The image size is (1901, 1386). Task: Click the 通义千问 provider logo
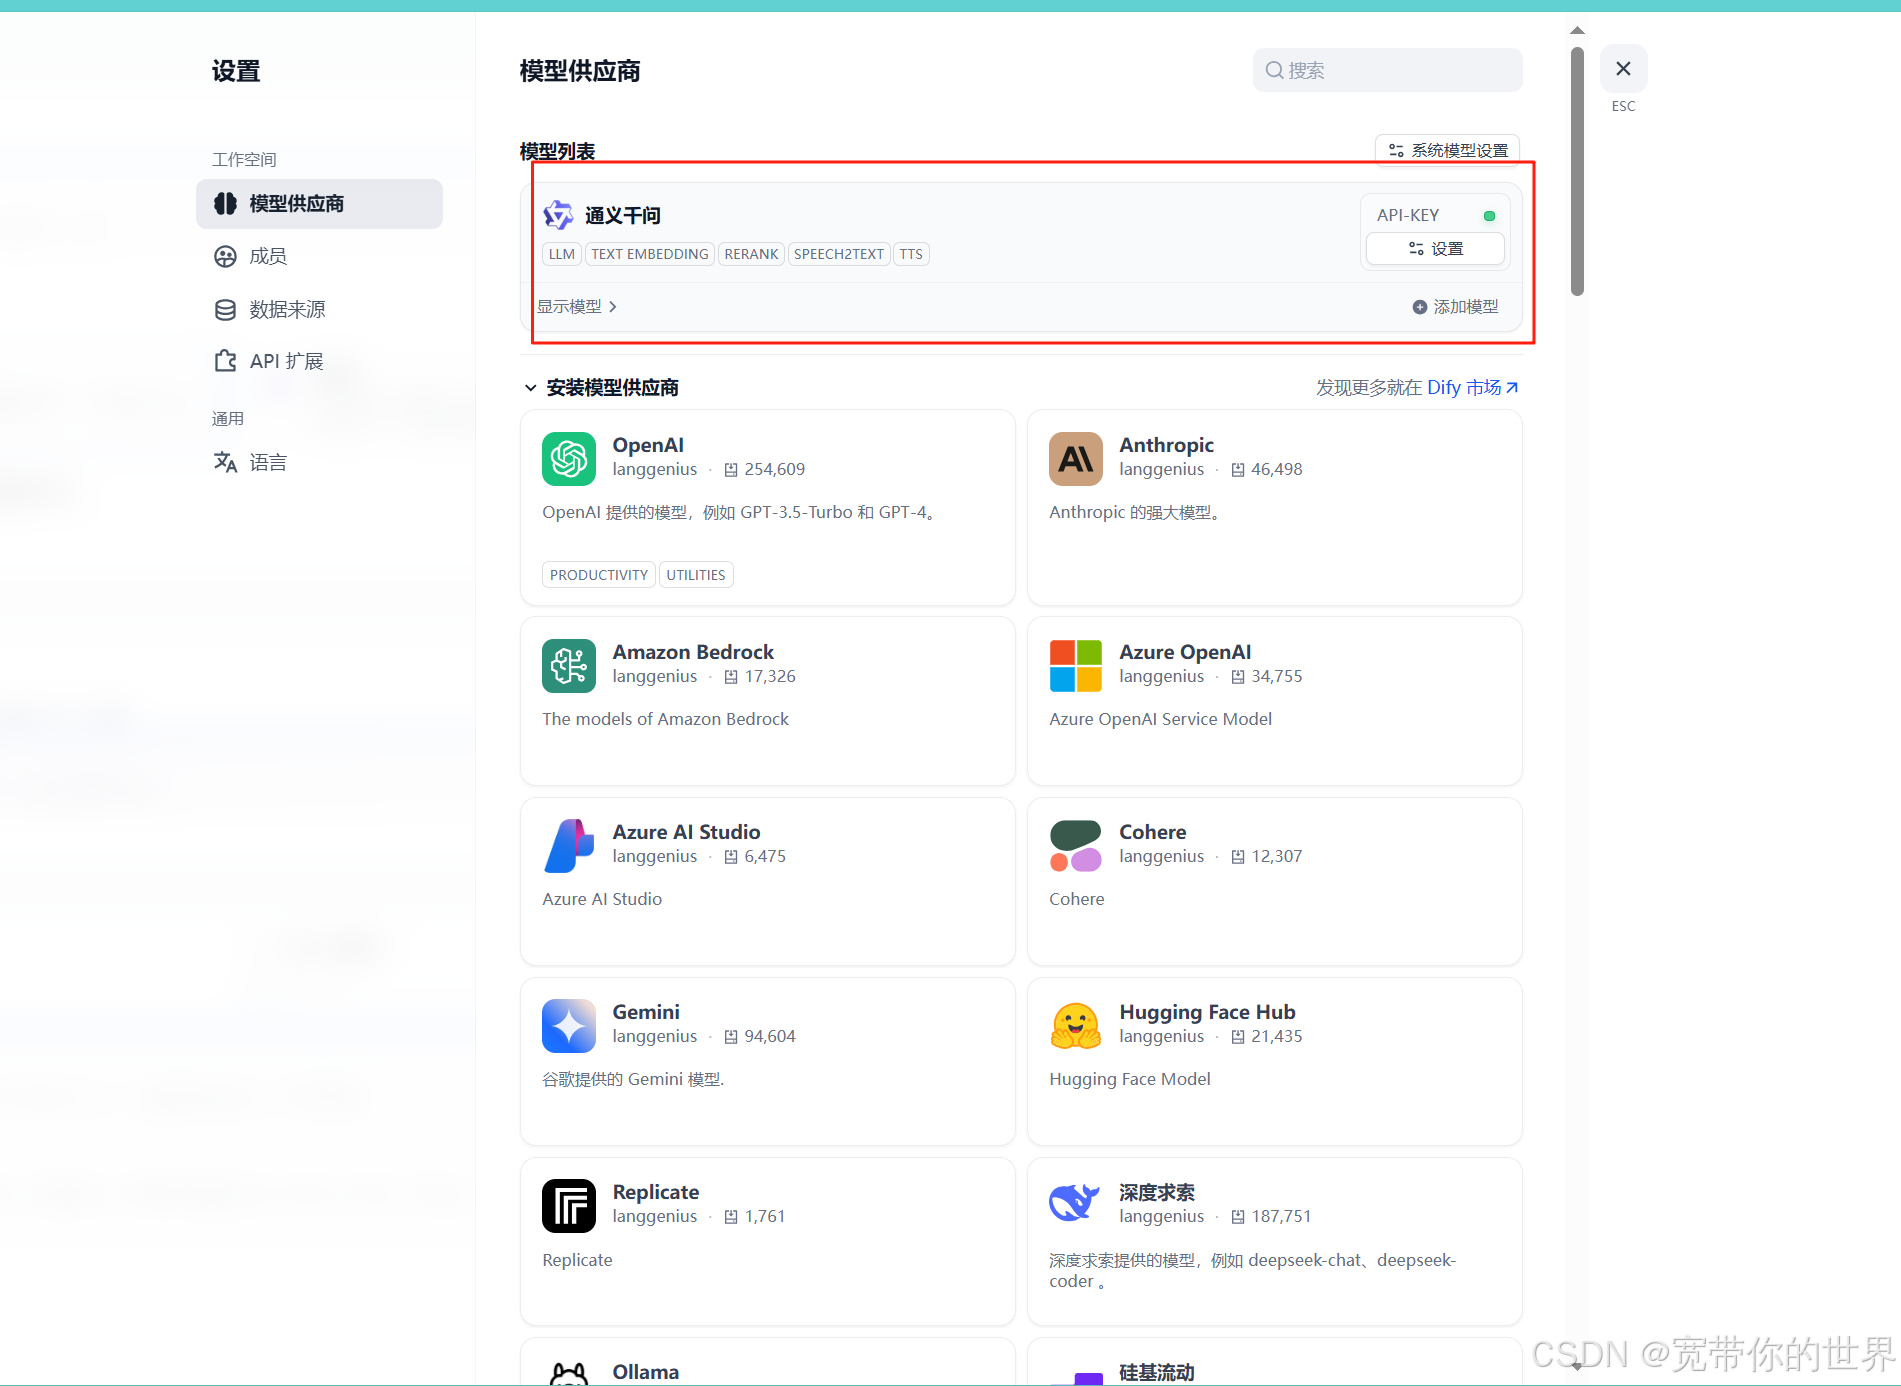(558, 215)
